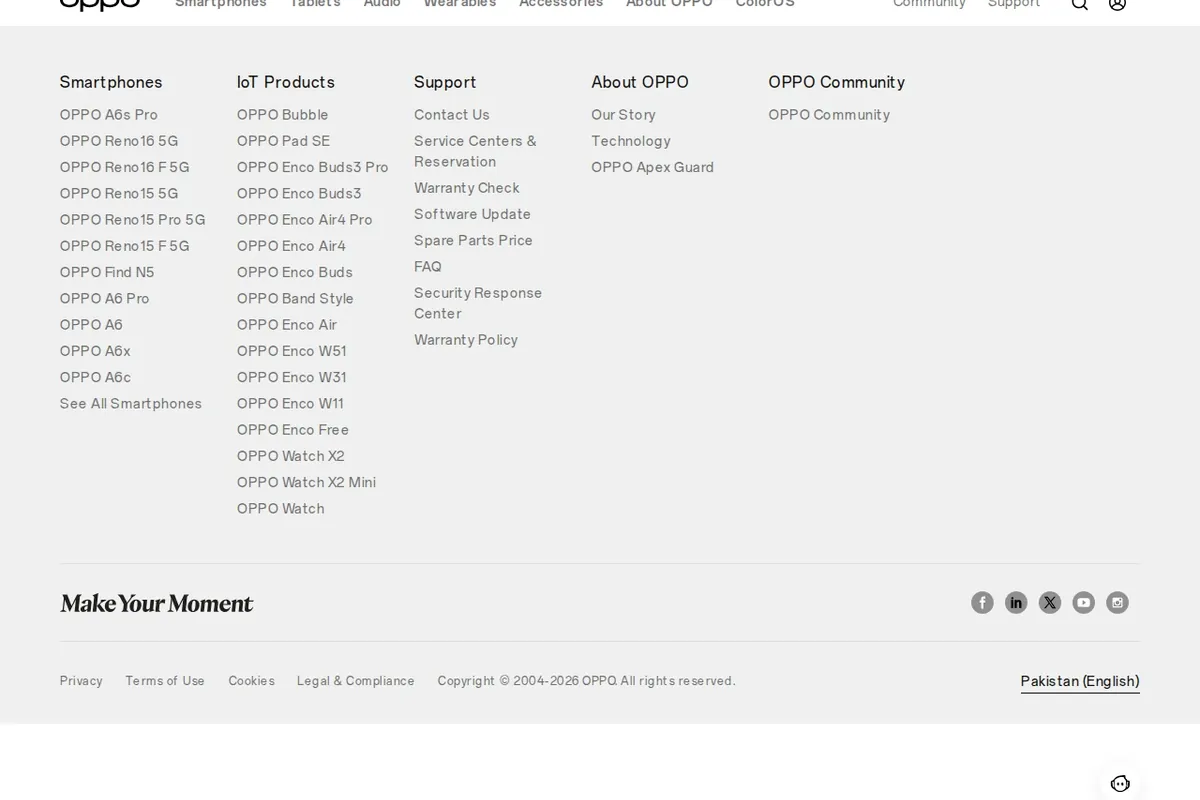Open the Legal & Compliance footer link
Viewport: 1200px width, 800px height.
(355, 681)
